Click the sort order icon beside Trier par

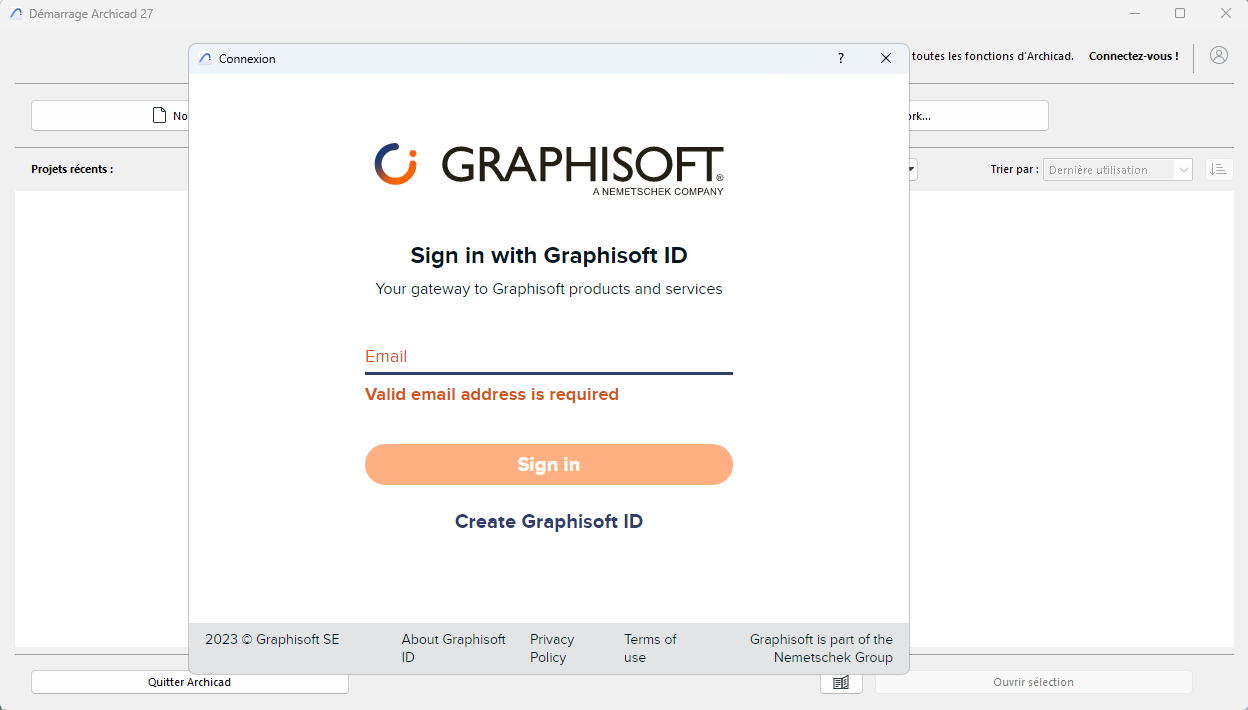(x=1218, y=169)
